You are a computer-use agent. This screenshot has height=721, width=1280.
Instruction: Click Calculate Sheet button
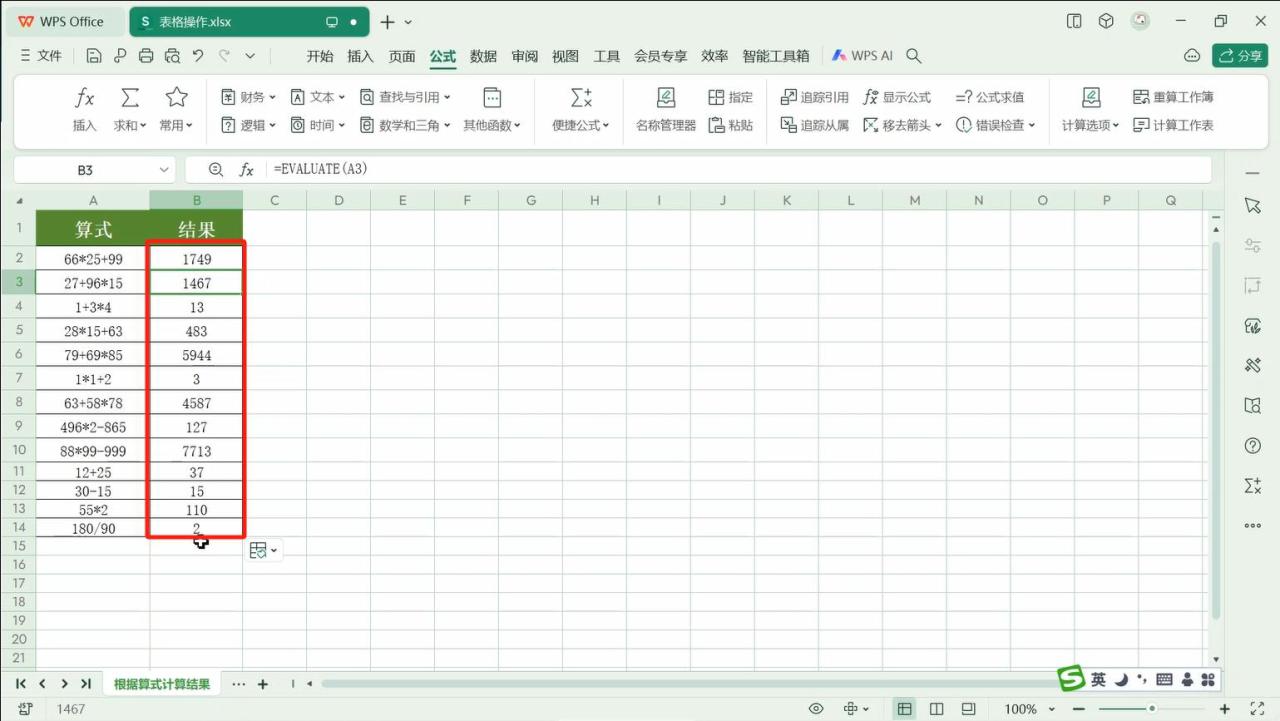[x=1173, y=125]
